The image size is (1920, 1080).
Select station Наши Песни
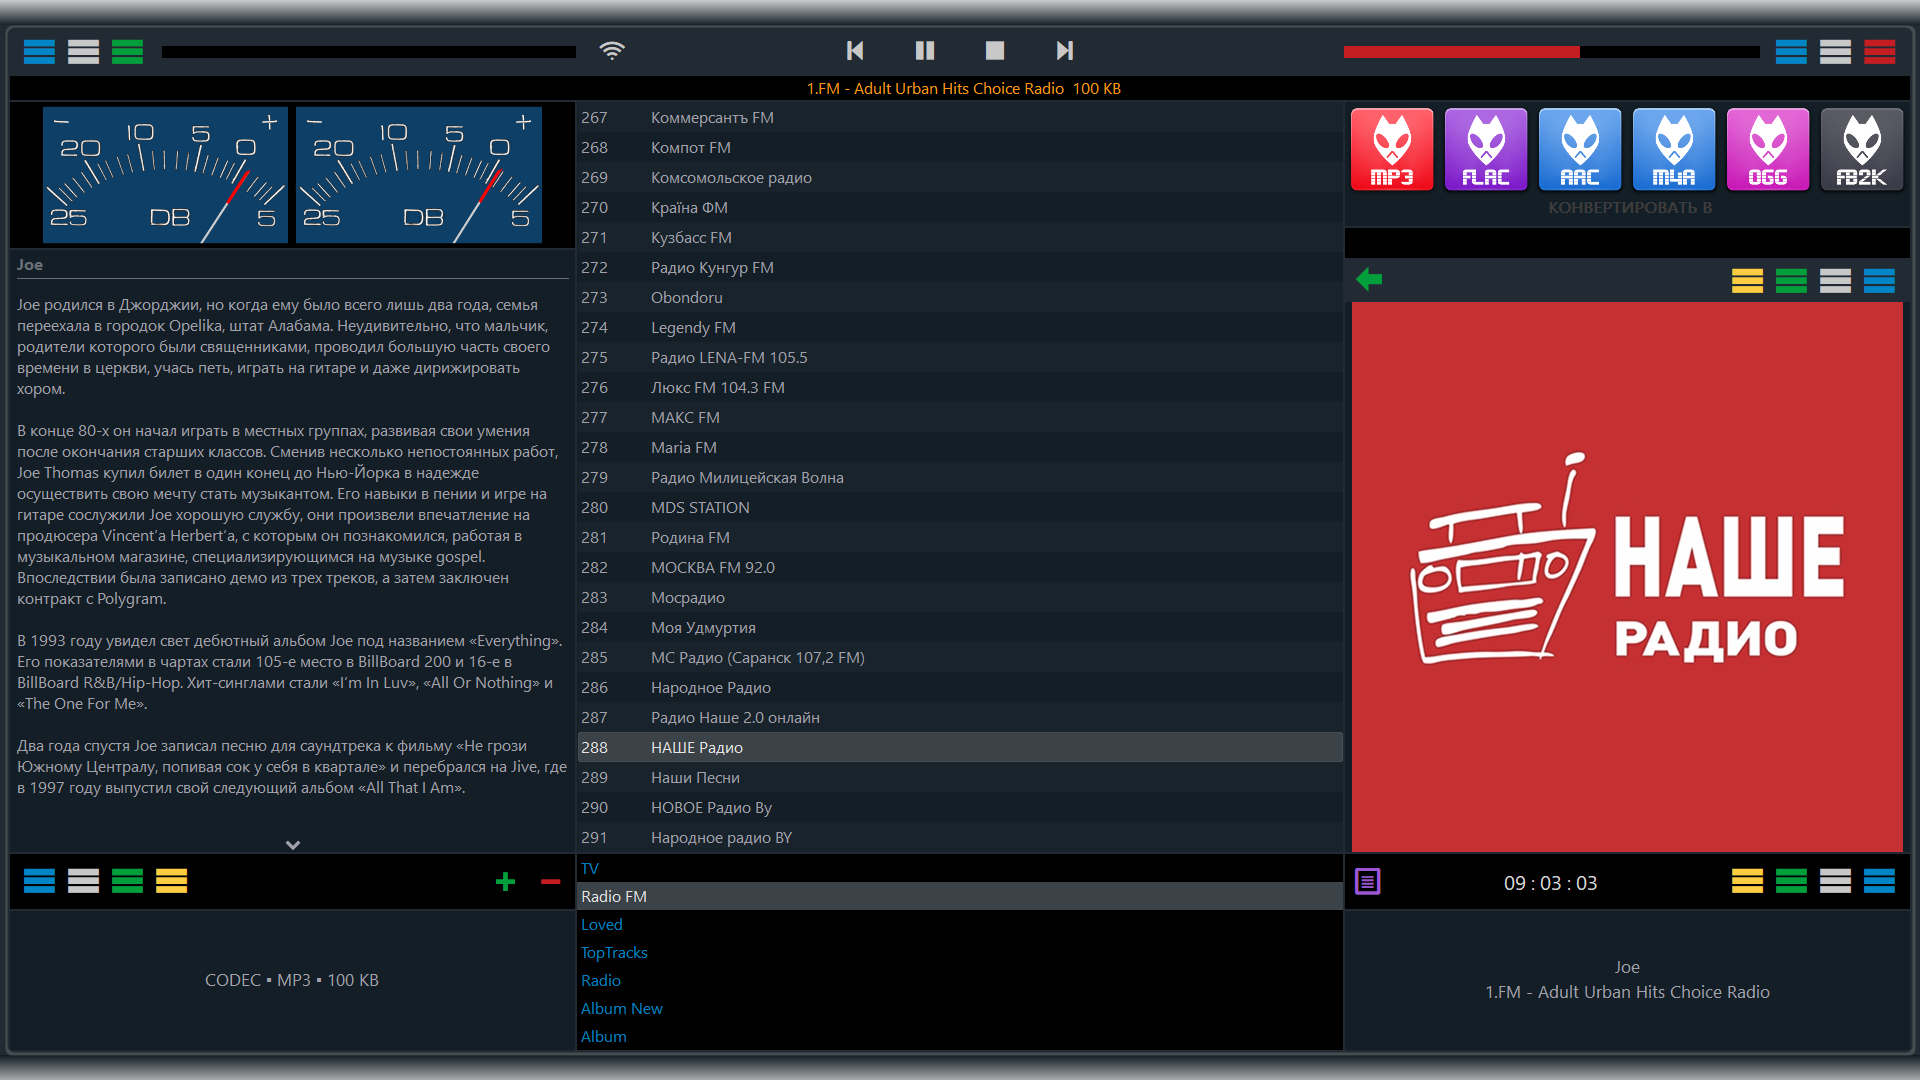point(695,778)
